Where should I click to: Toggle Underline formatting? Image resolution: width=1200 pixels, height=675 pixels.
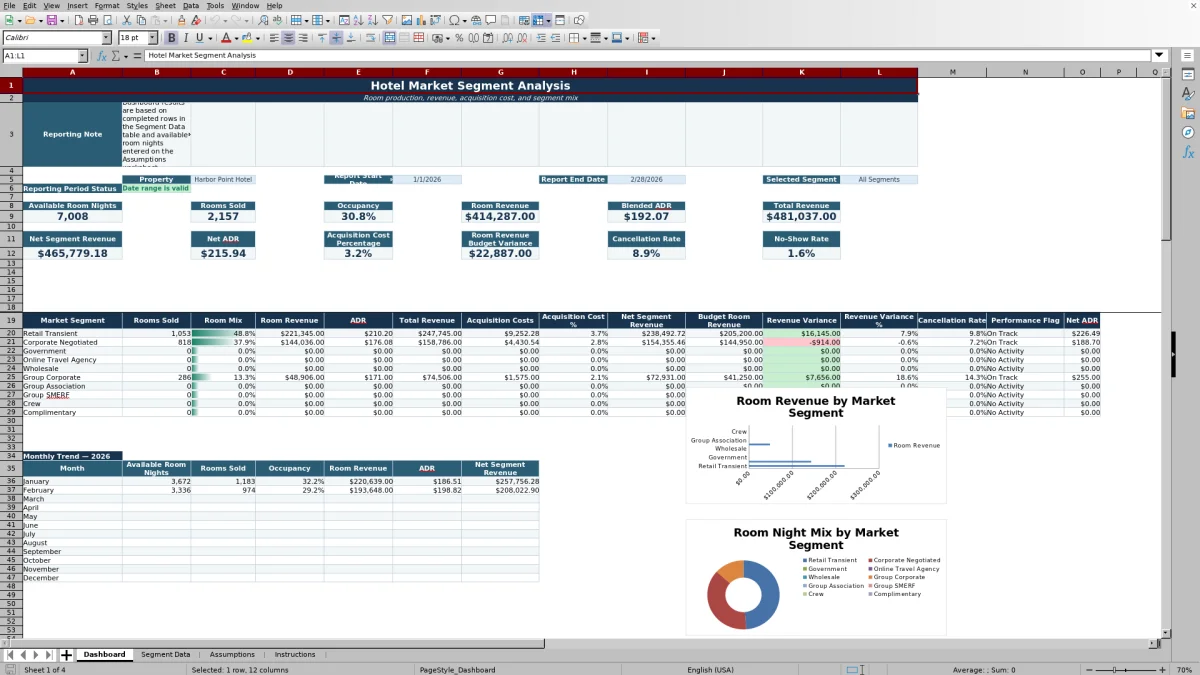(200, 38)
